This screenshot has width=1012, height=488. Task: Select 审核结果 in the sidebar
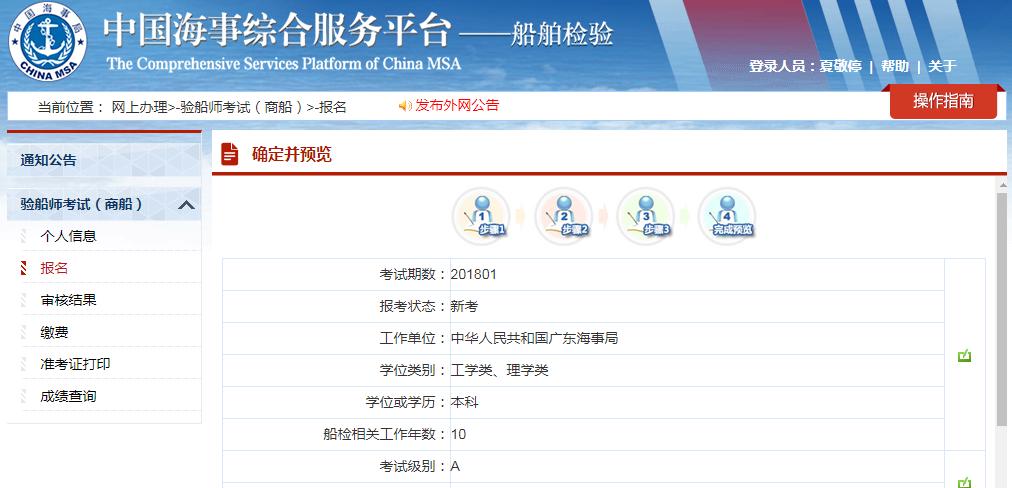point(68,300)
